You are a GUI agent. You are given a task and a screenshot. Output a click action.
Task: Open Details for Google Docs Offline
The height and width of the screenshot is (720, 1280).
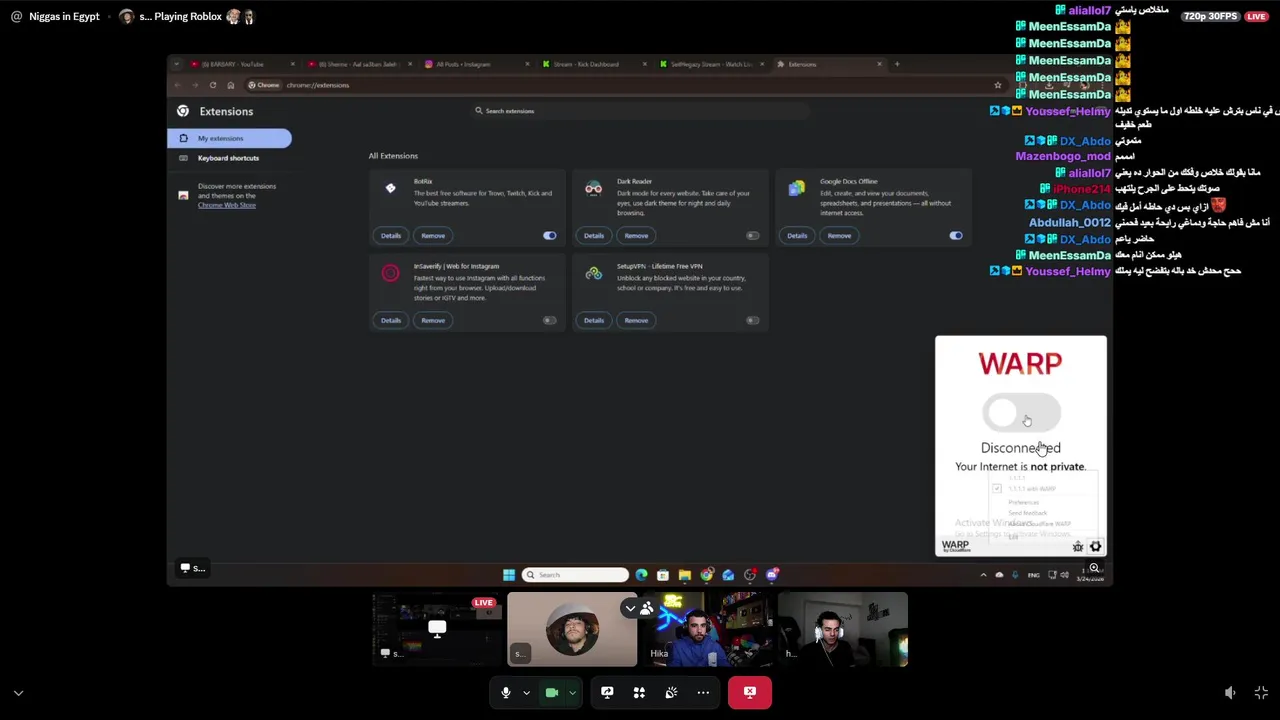796,236
